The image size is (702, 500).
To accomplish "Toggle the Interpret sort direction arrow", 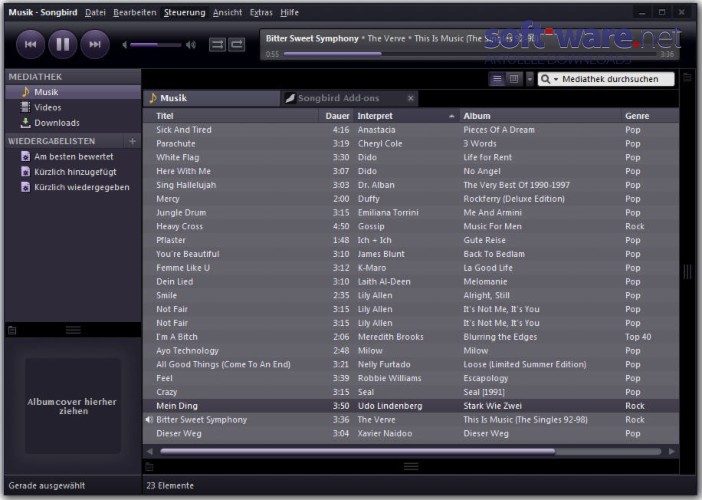I will click(451, 116).
